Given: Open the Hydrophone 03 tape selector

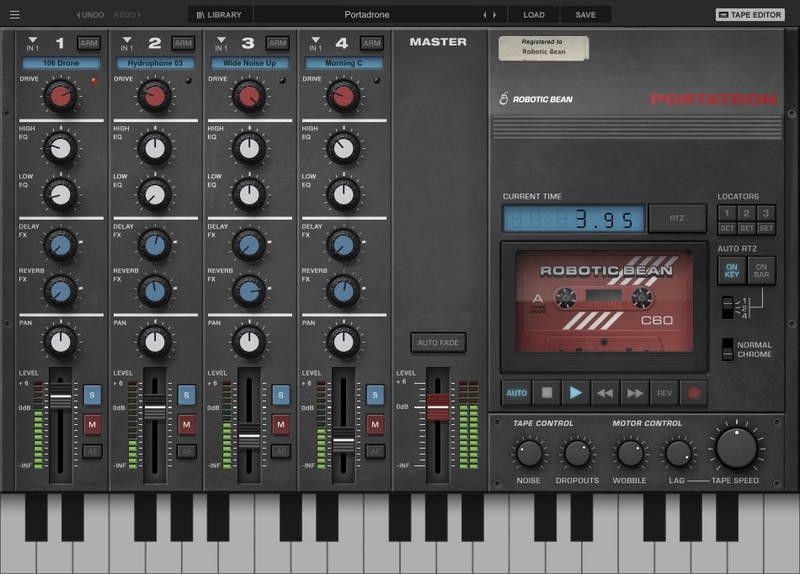Looking at the screenshot, I should pyautogui.click(x=155, y=63).
